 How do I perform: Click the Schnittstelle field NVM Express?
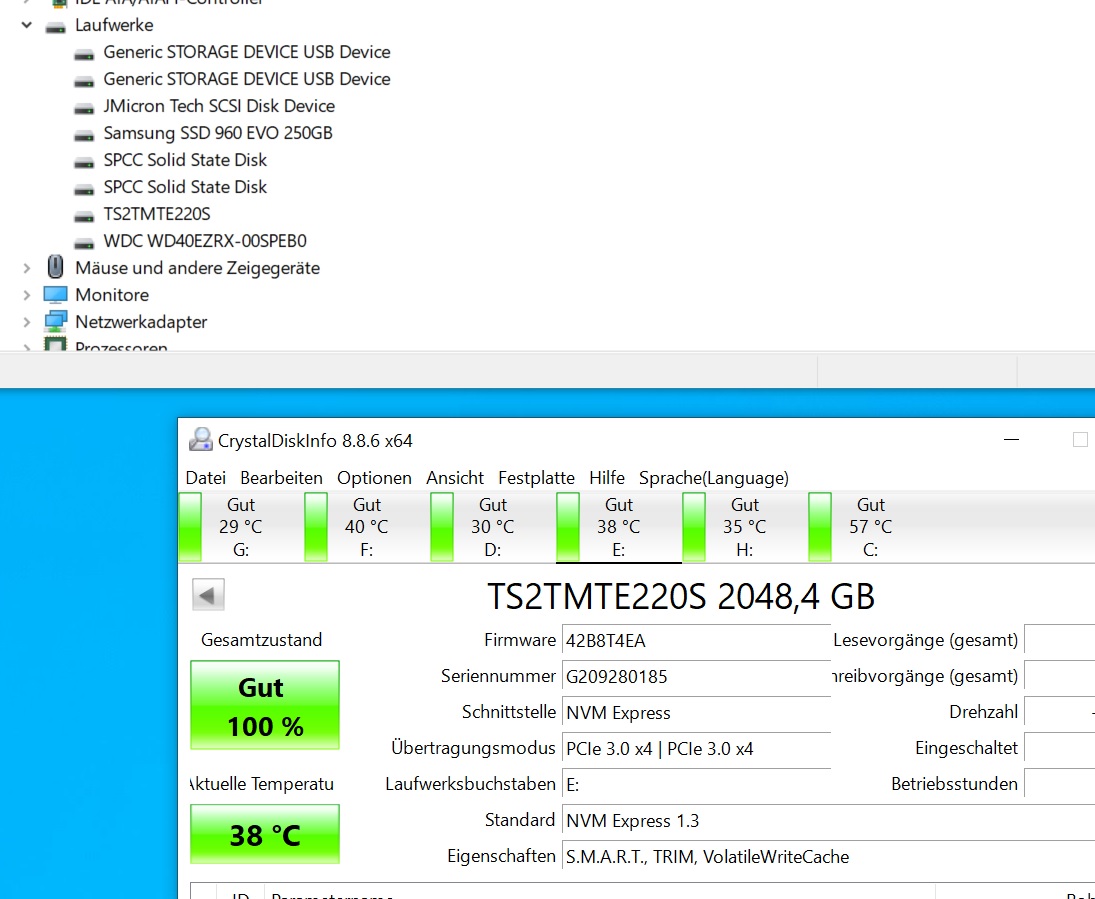click(696, 712)
